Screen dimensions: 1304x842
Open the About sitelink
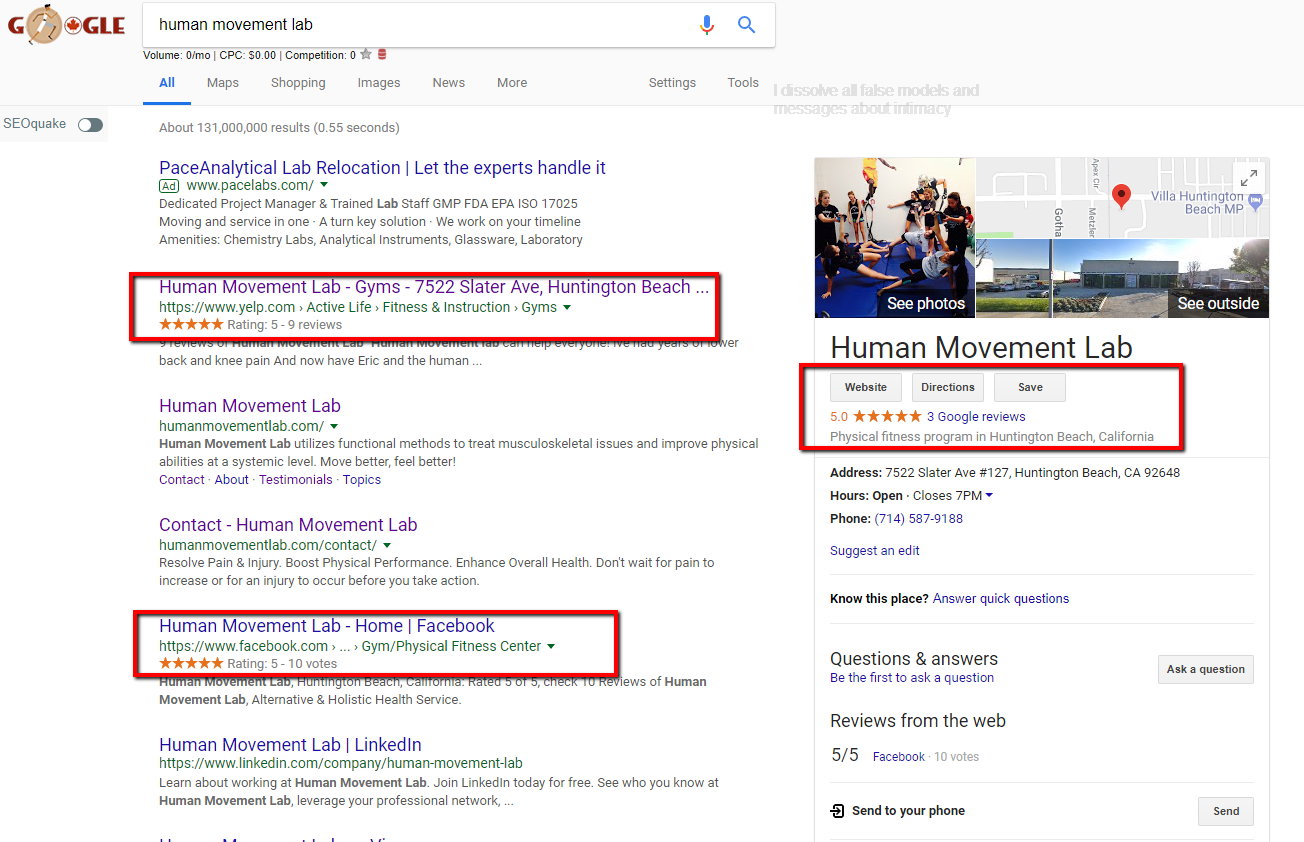[232, 480]
